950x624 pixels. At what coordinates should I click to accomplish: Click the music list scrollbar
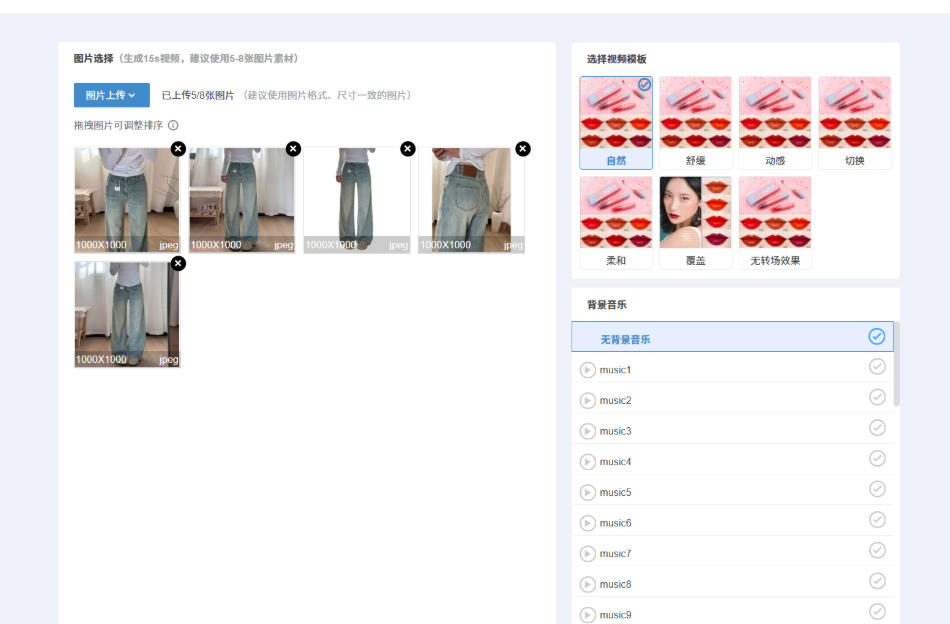pyautogui.click(x=897, y=363)
